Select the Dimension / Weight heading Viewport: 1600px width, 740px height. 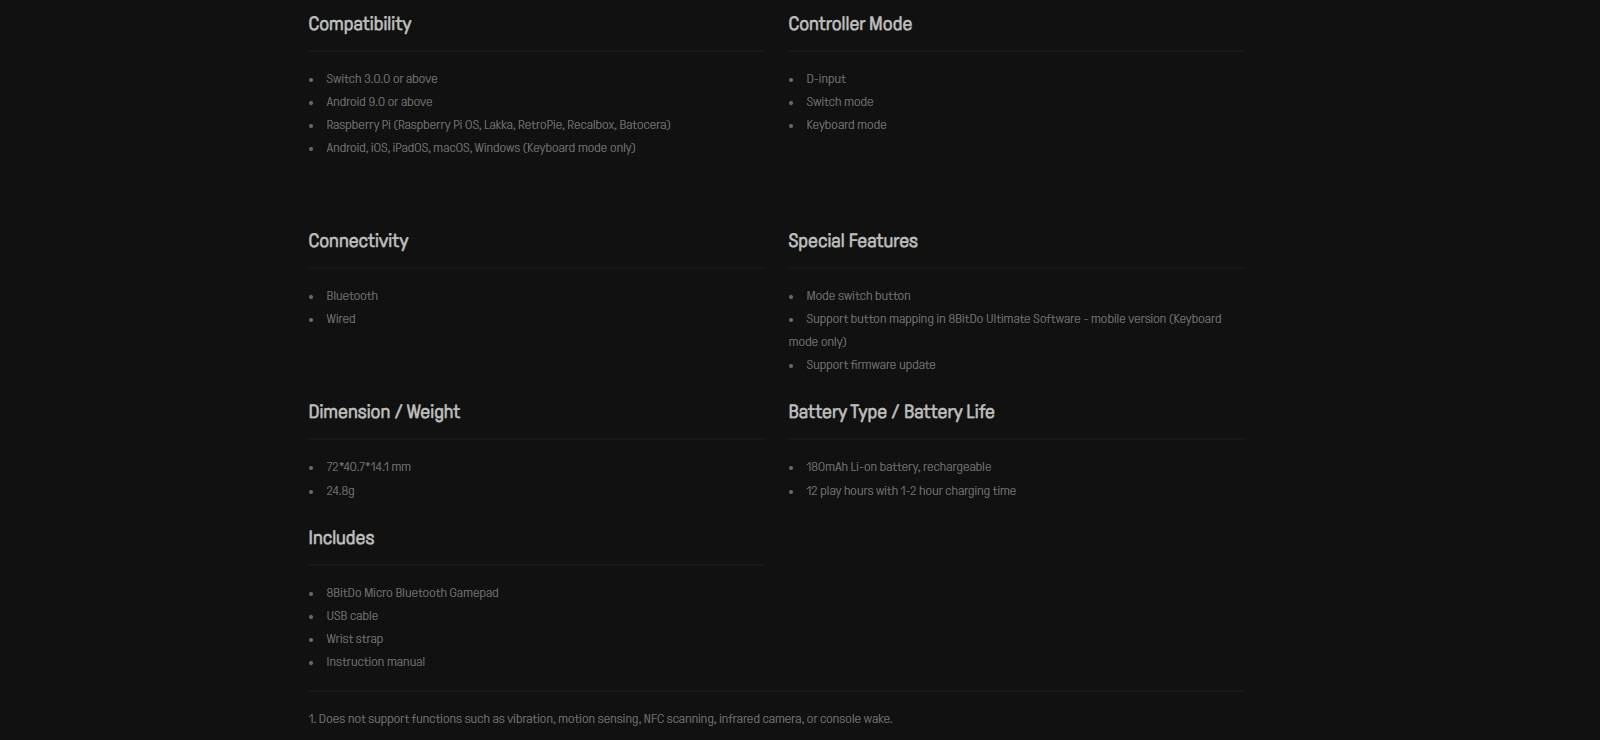384,412
